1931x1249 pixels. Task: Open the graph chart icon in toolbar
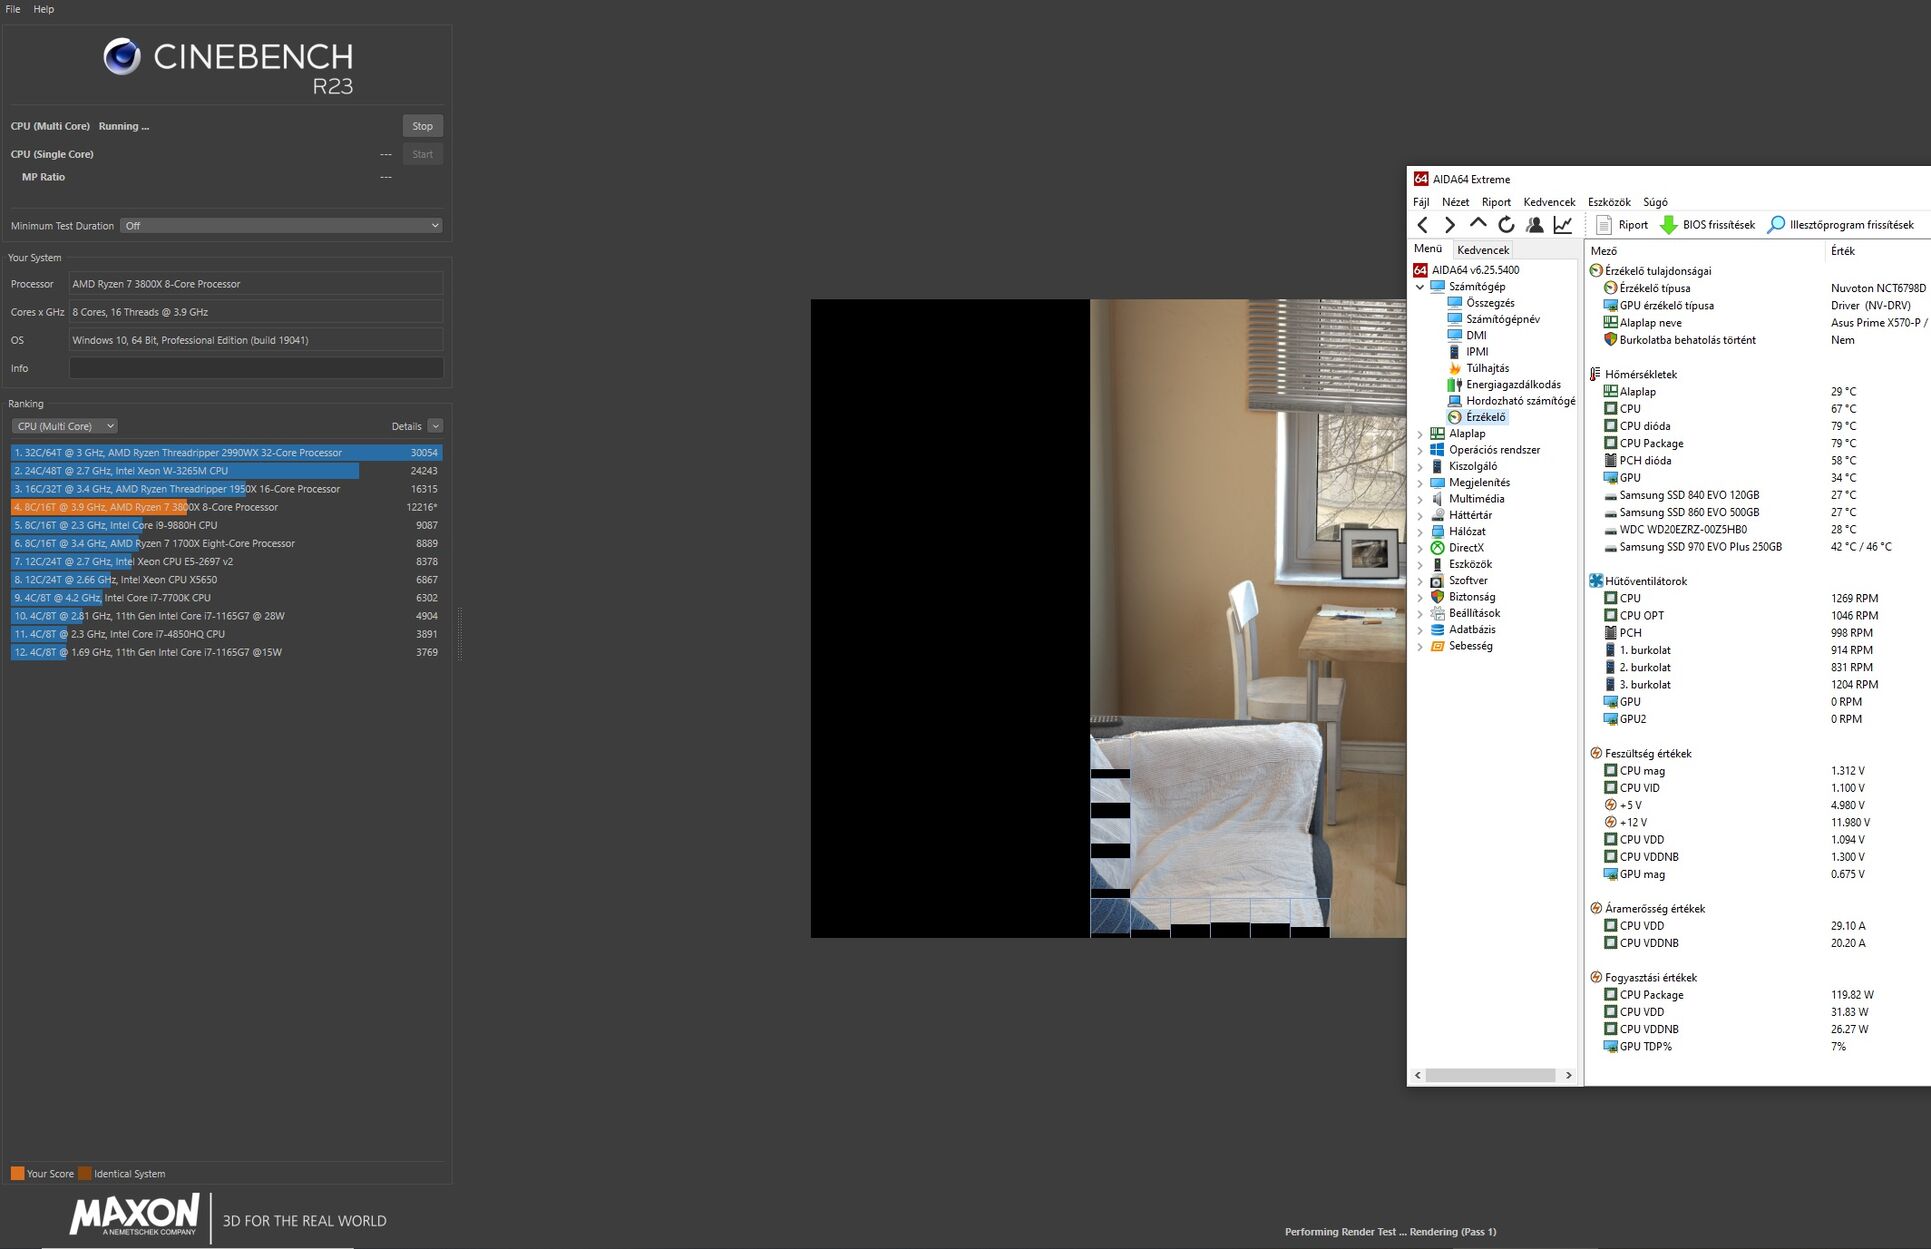point(1562,225)
